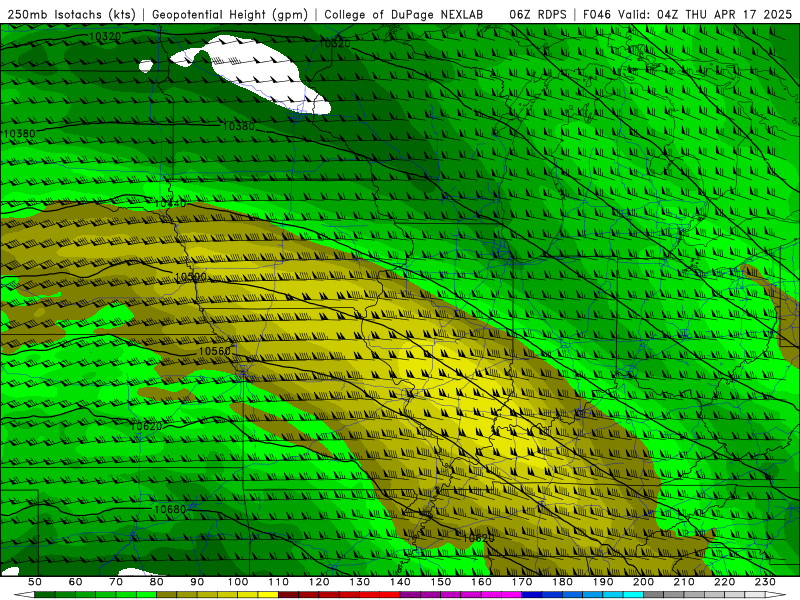Click the 90 value on the color scale
Image resolution: width=800 pixels, height=600 pixels.
[x=197, y=582]
